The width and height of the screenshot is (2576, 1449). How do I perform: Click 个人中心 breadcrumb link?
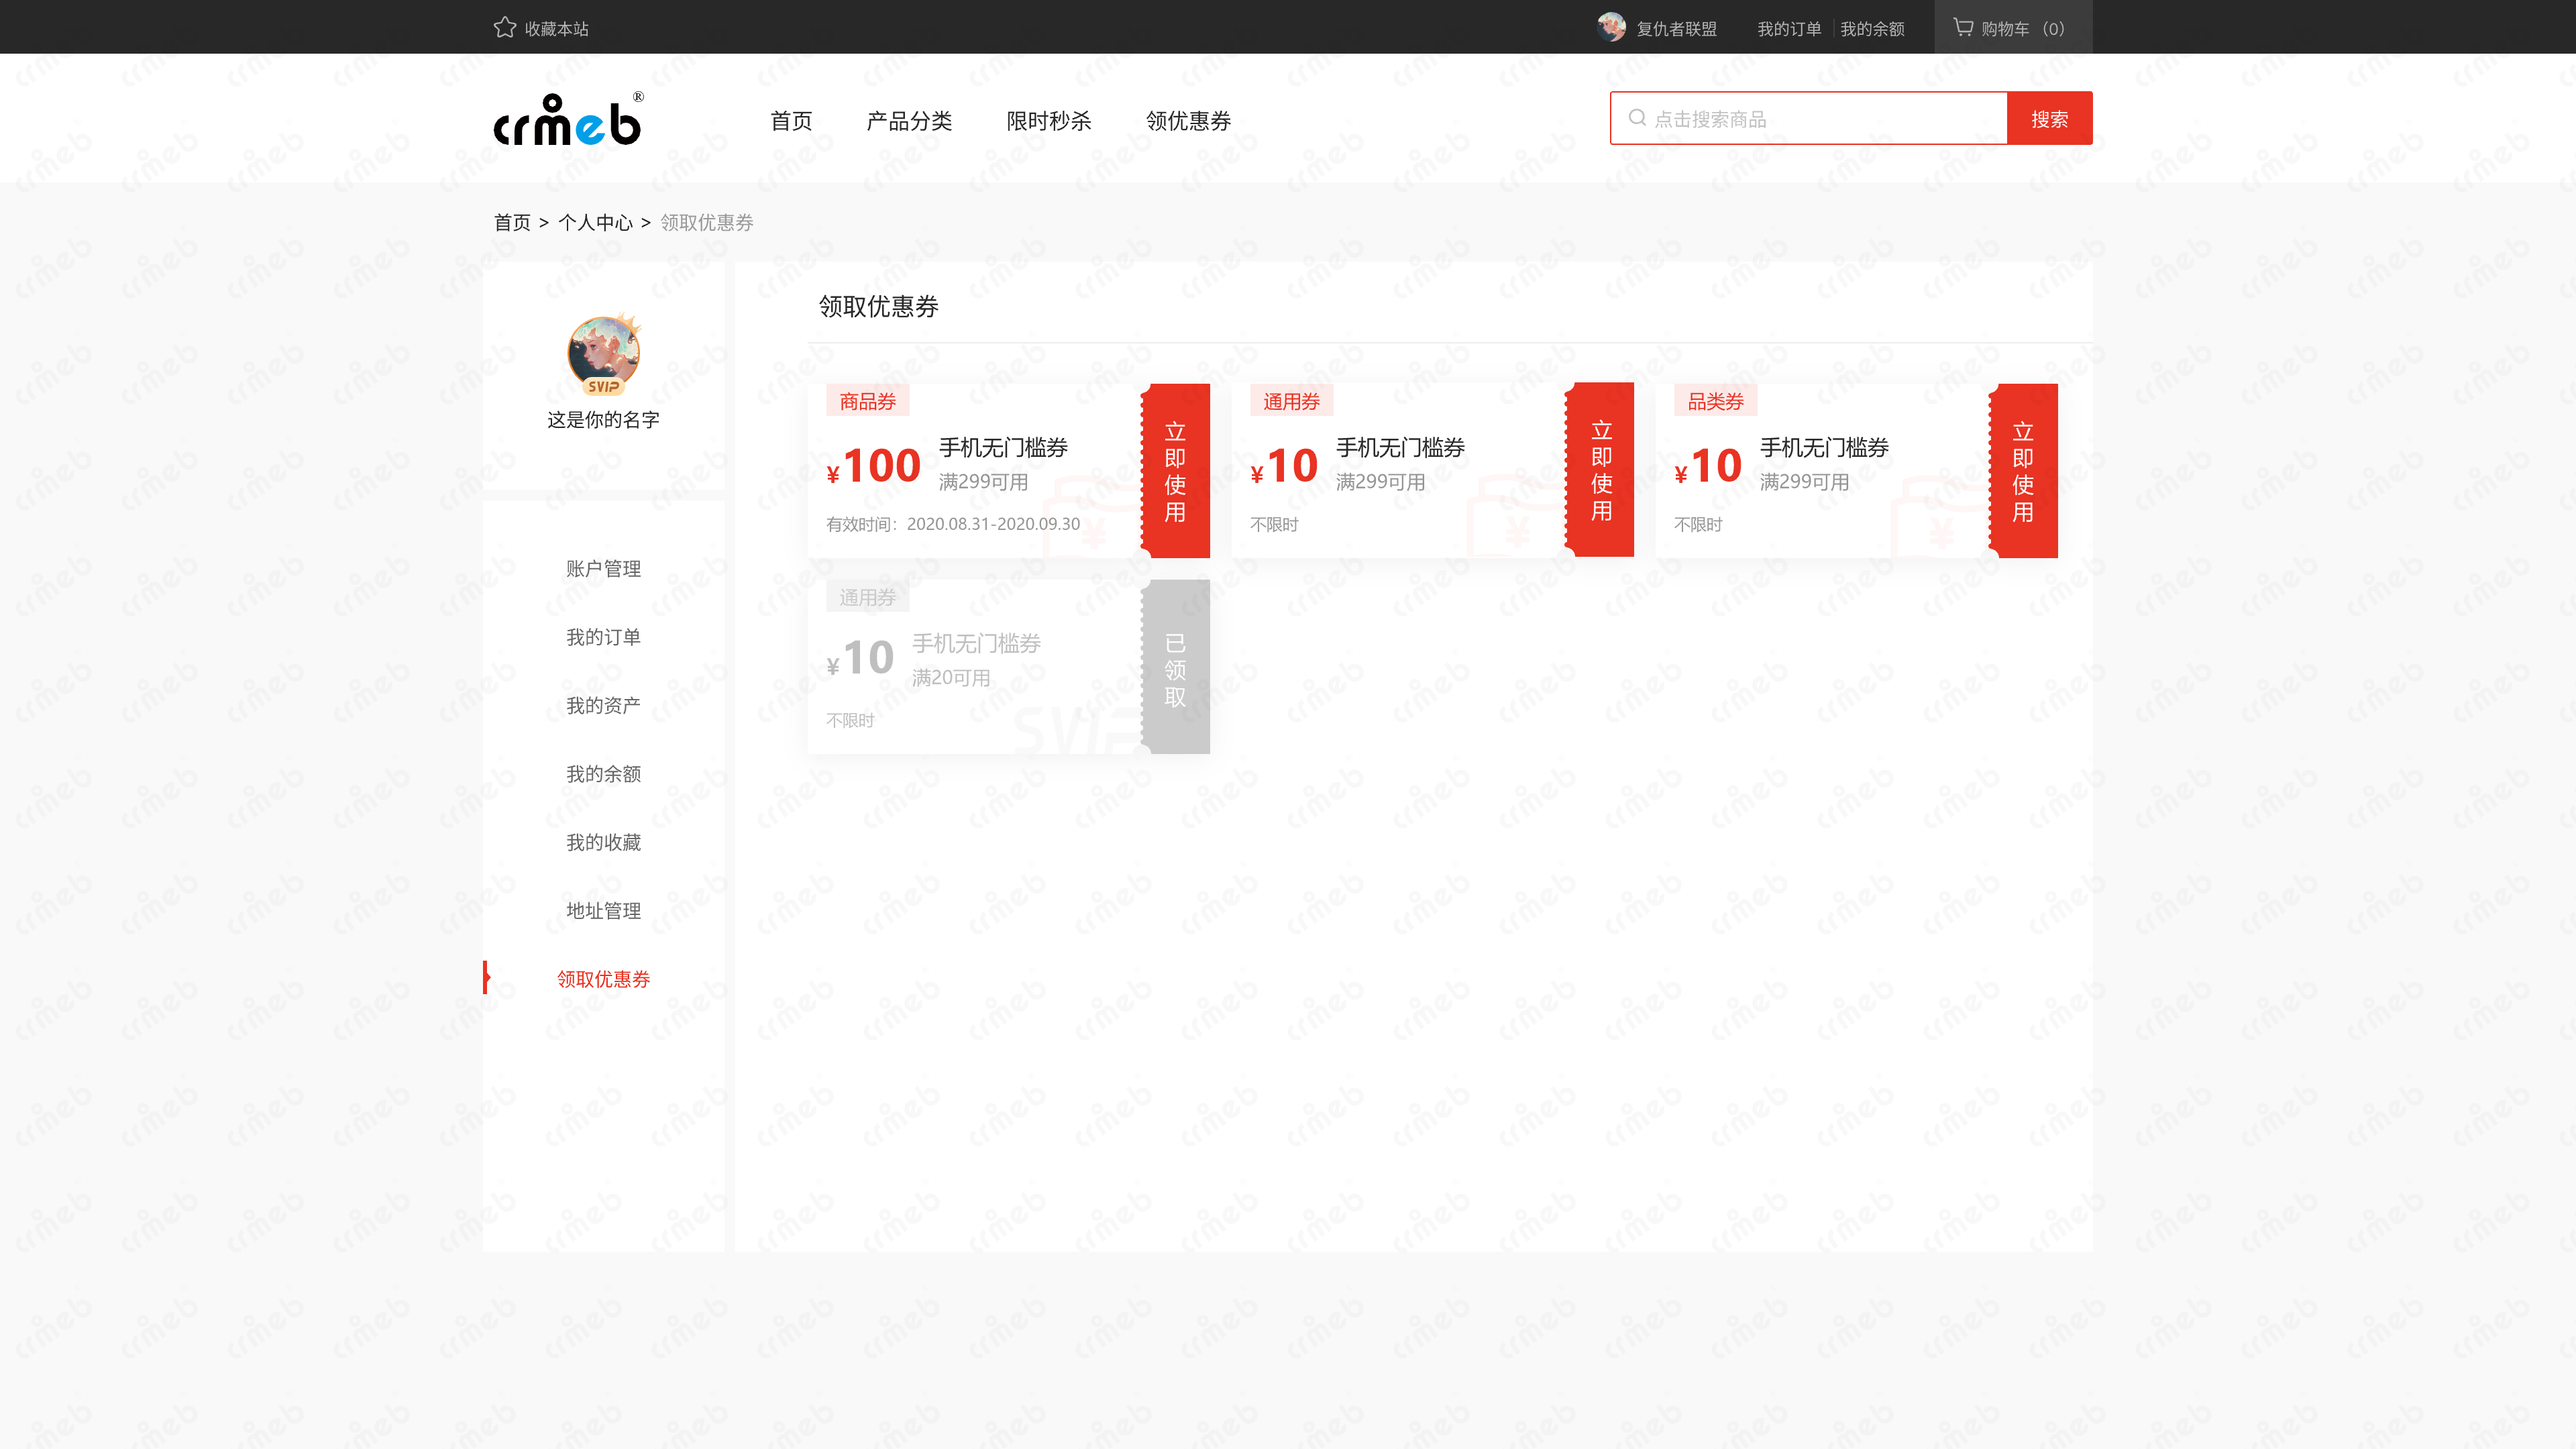coord(595,223)
